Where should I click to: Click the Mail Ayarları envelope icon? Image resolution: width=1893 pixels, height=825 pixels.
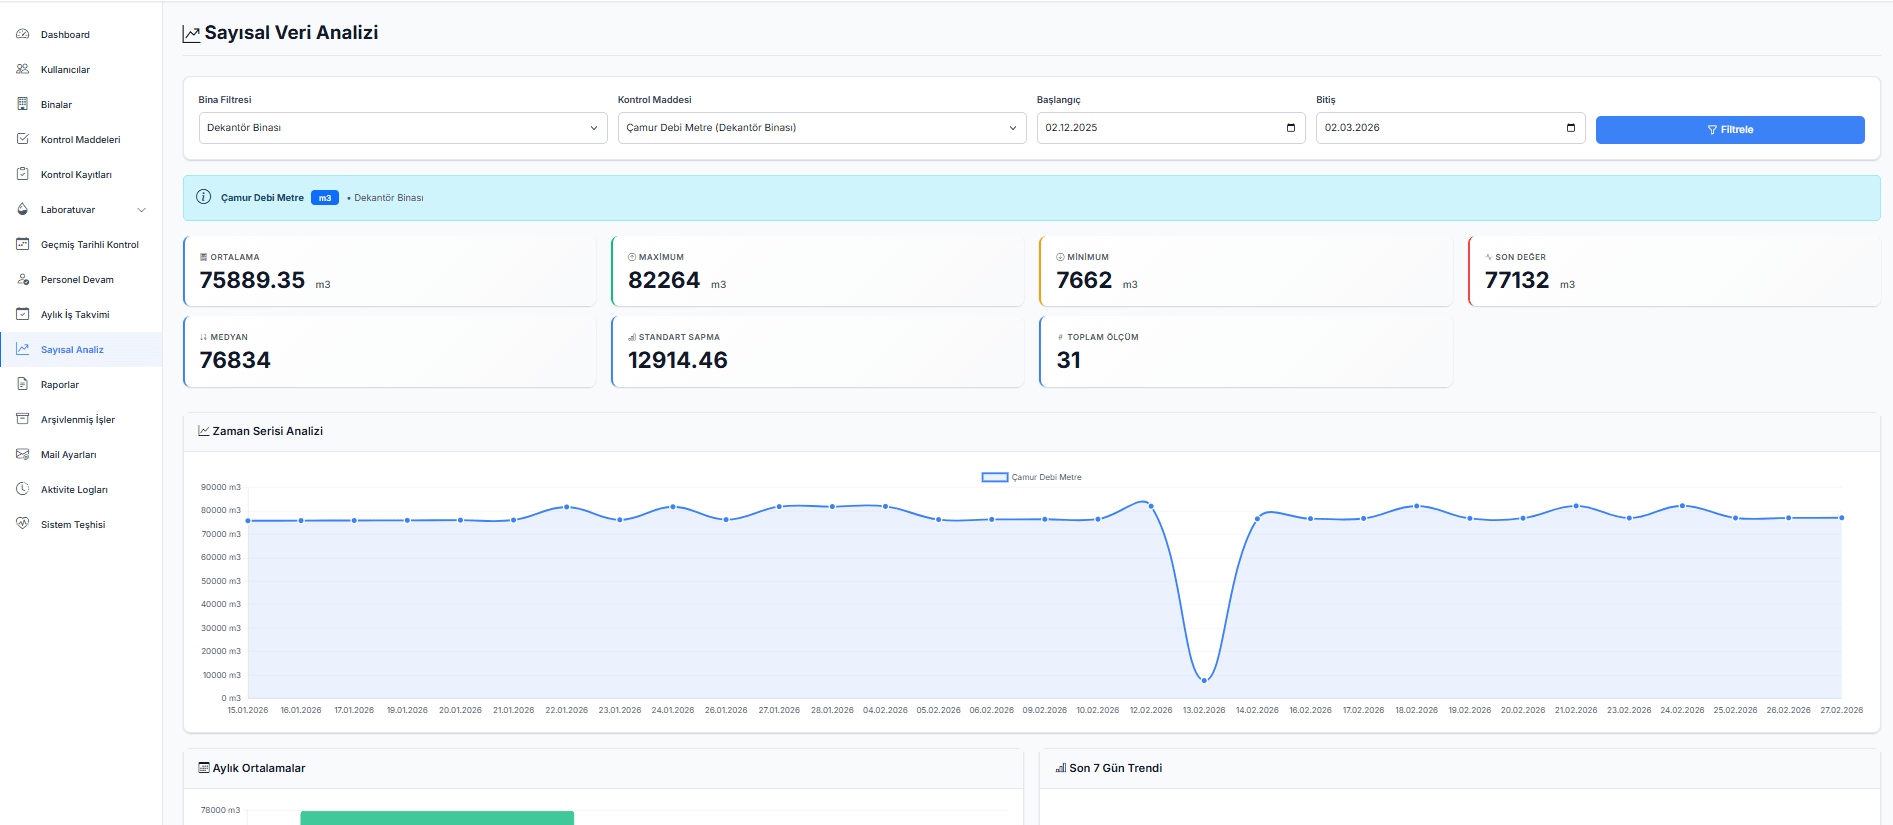coord(22,454)
